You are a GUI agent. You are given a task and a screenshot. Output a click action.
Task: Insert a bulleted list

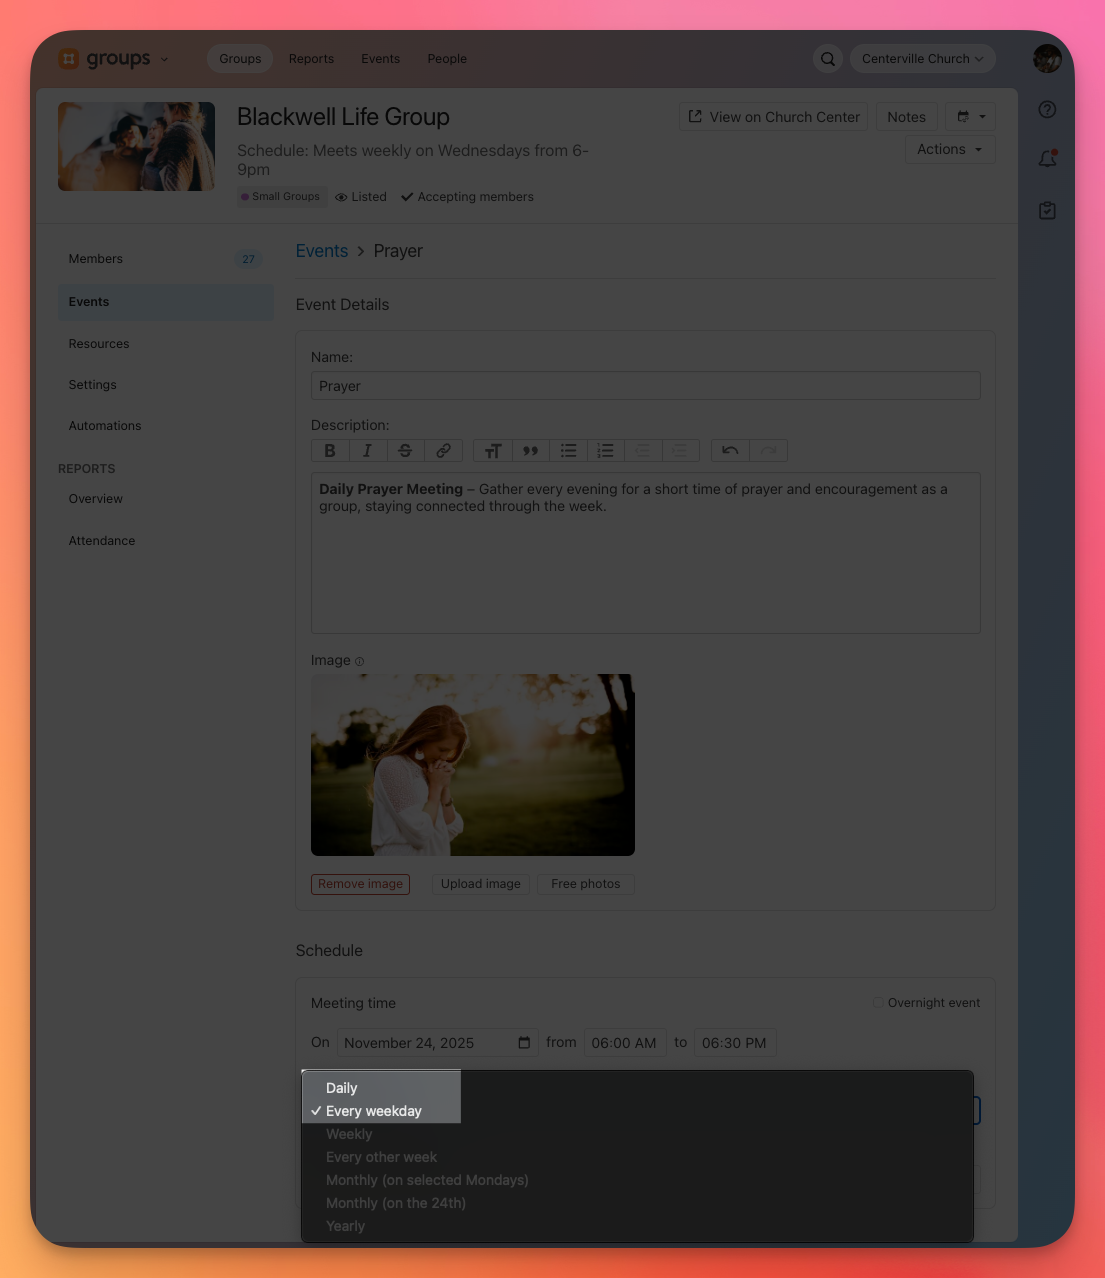pos(568,451)
